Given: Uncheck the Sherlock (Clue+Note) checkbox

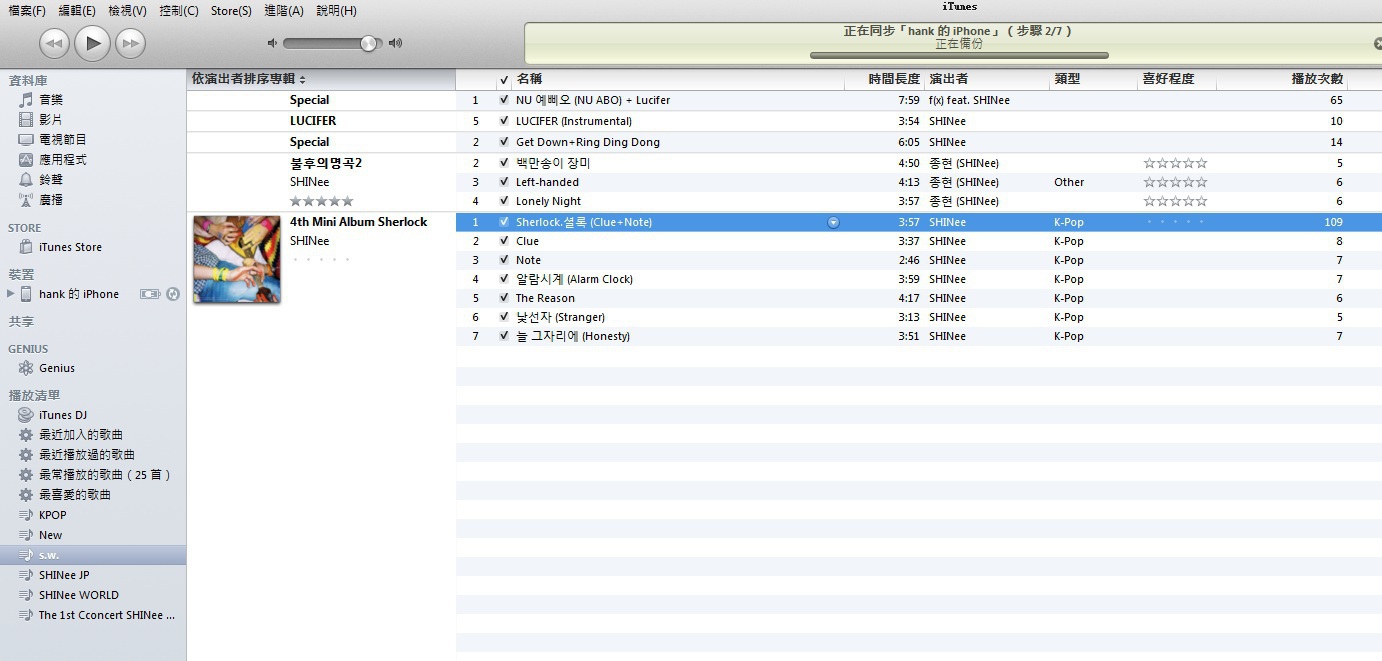Looking at the screenshot, I should coord(504,222).
